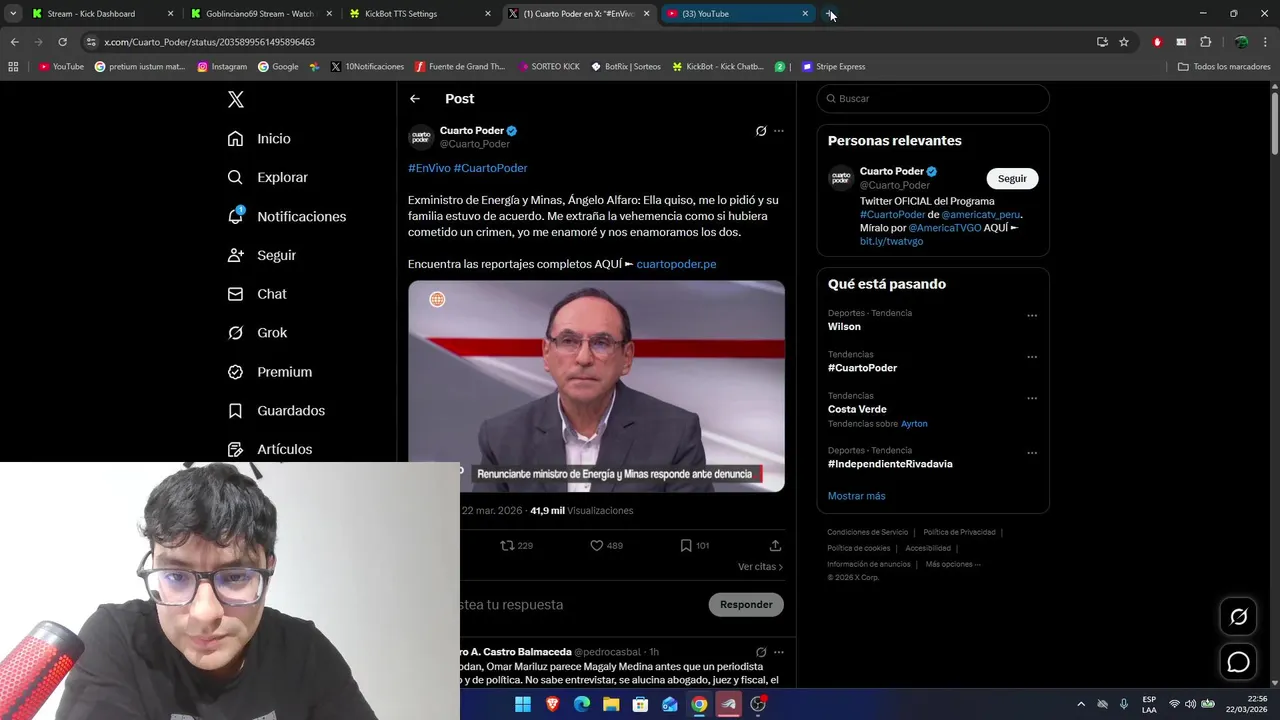Switch to Goblinciano69 Stream tab
Image resolution: width=1280 pixels, height=720 pixels.
click(x=262, y=14)
